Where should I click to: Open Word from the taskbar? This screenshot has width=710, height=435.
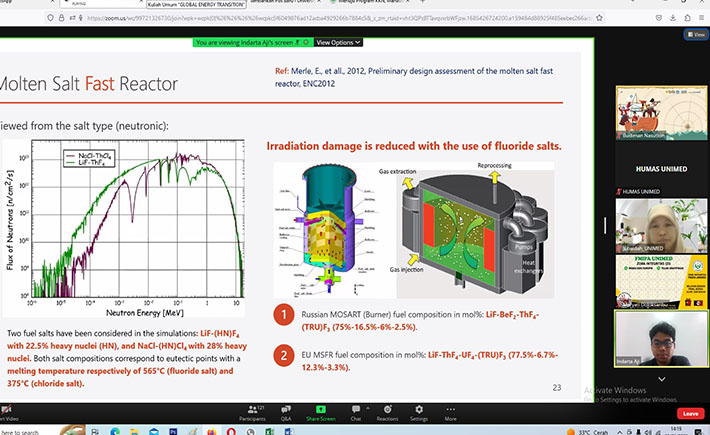(288, 431)
